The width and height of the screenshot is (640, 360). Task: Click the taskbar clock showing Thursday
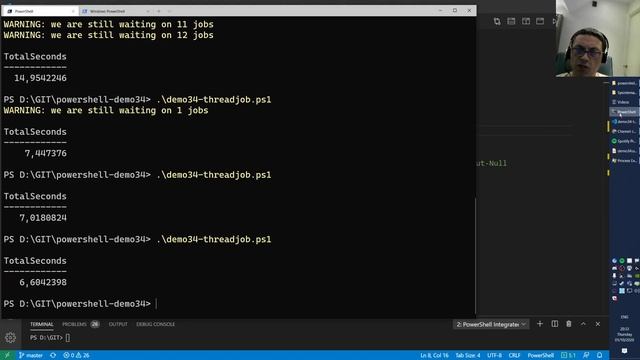pos(624,334)
